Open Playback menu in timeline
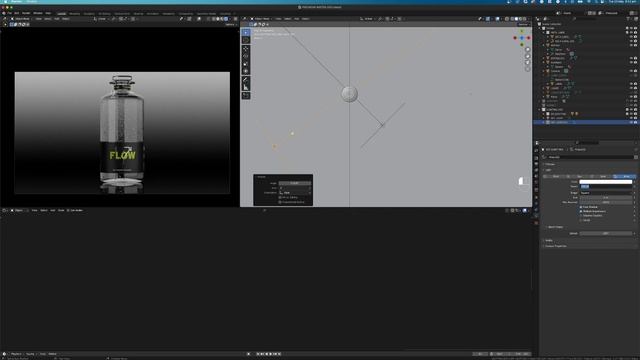The height and width of the screenshot is (360, 640). coord(16,354)
